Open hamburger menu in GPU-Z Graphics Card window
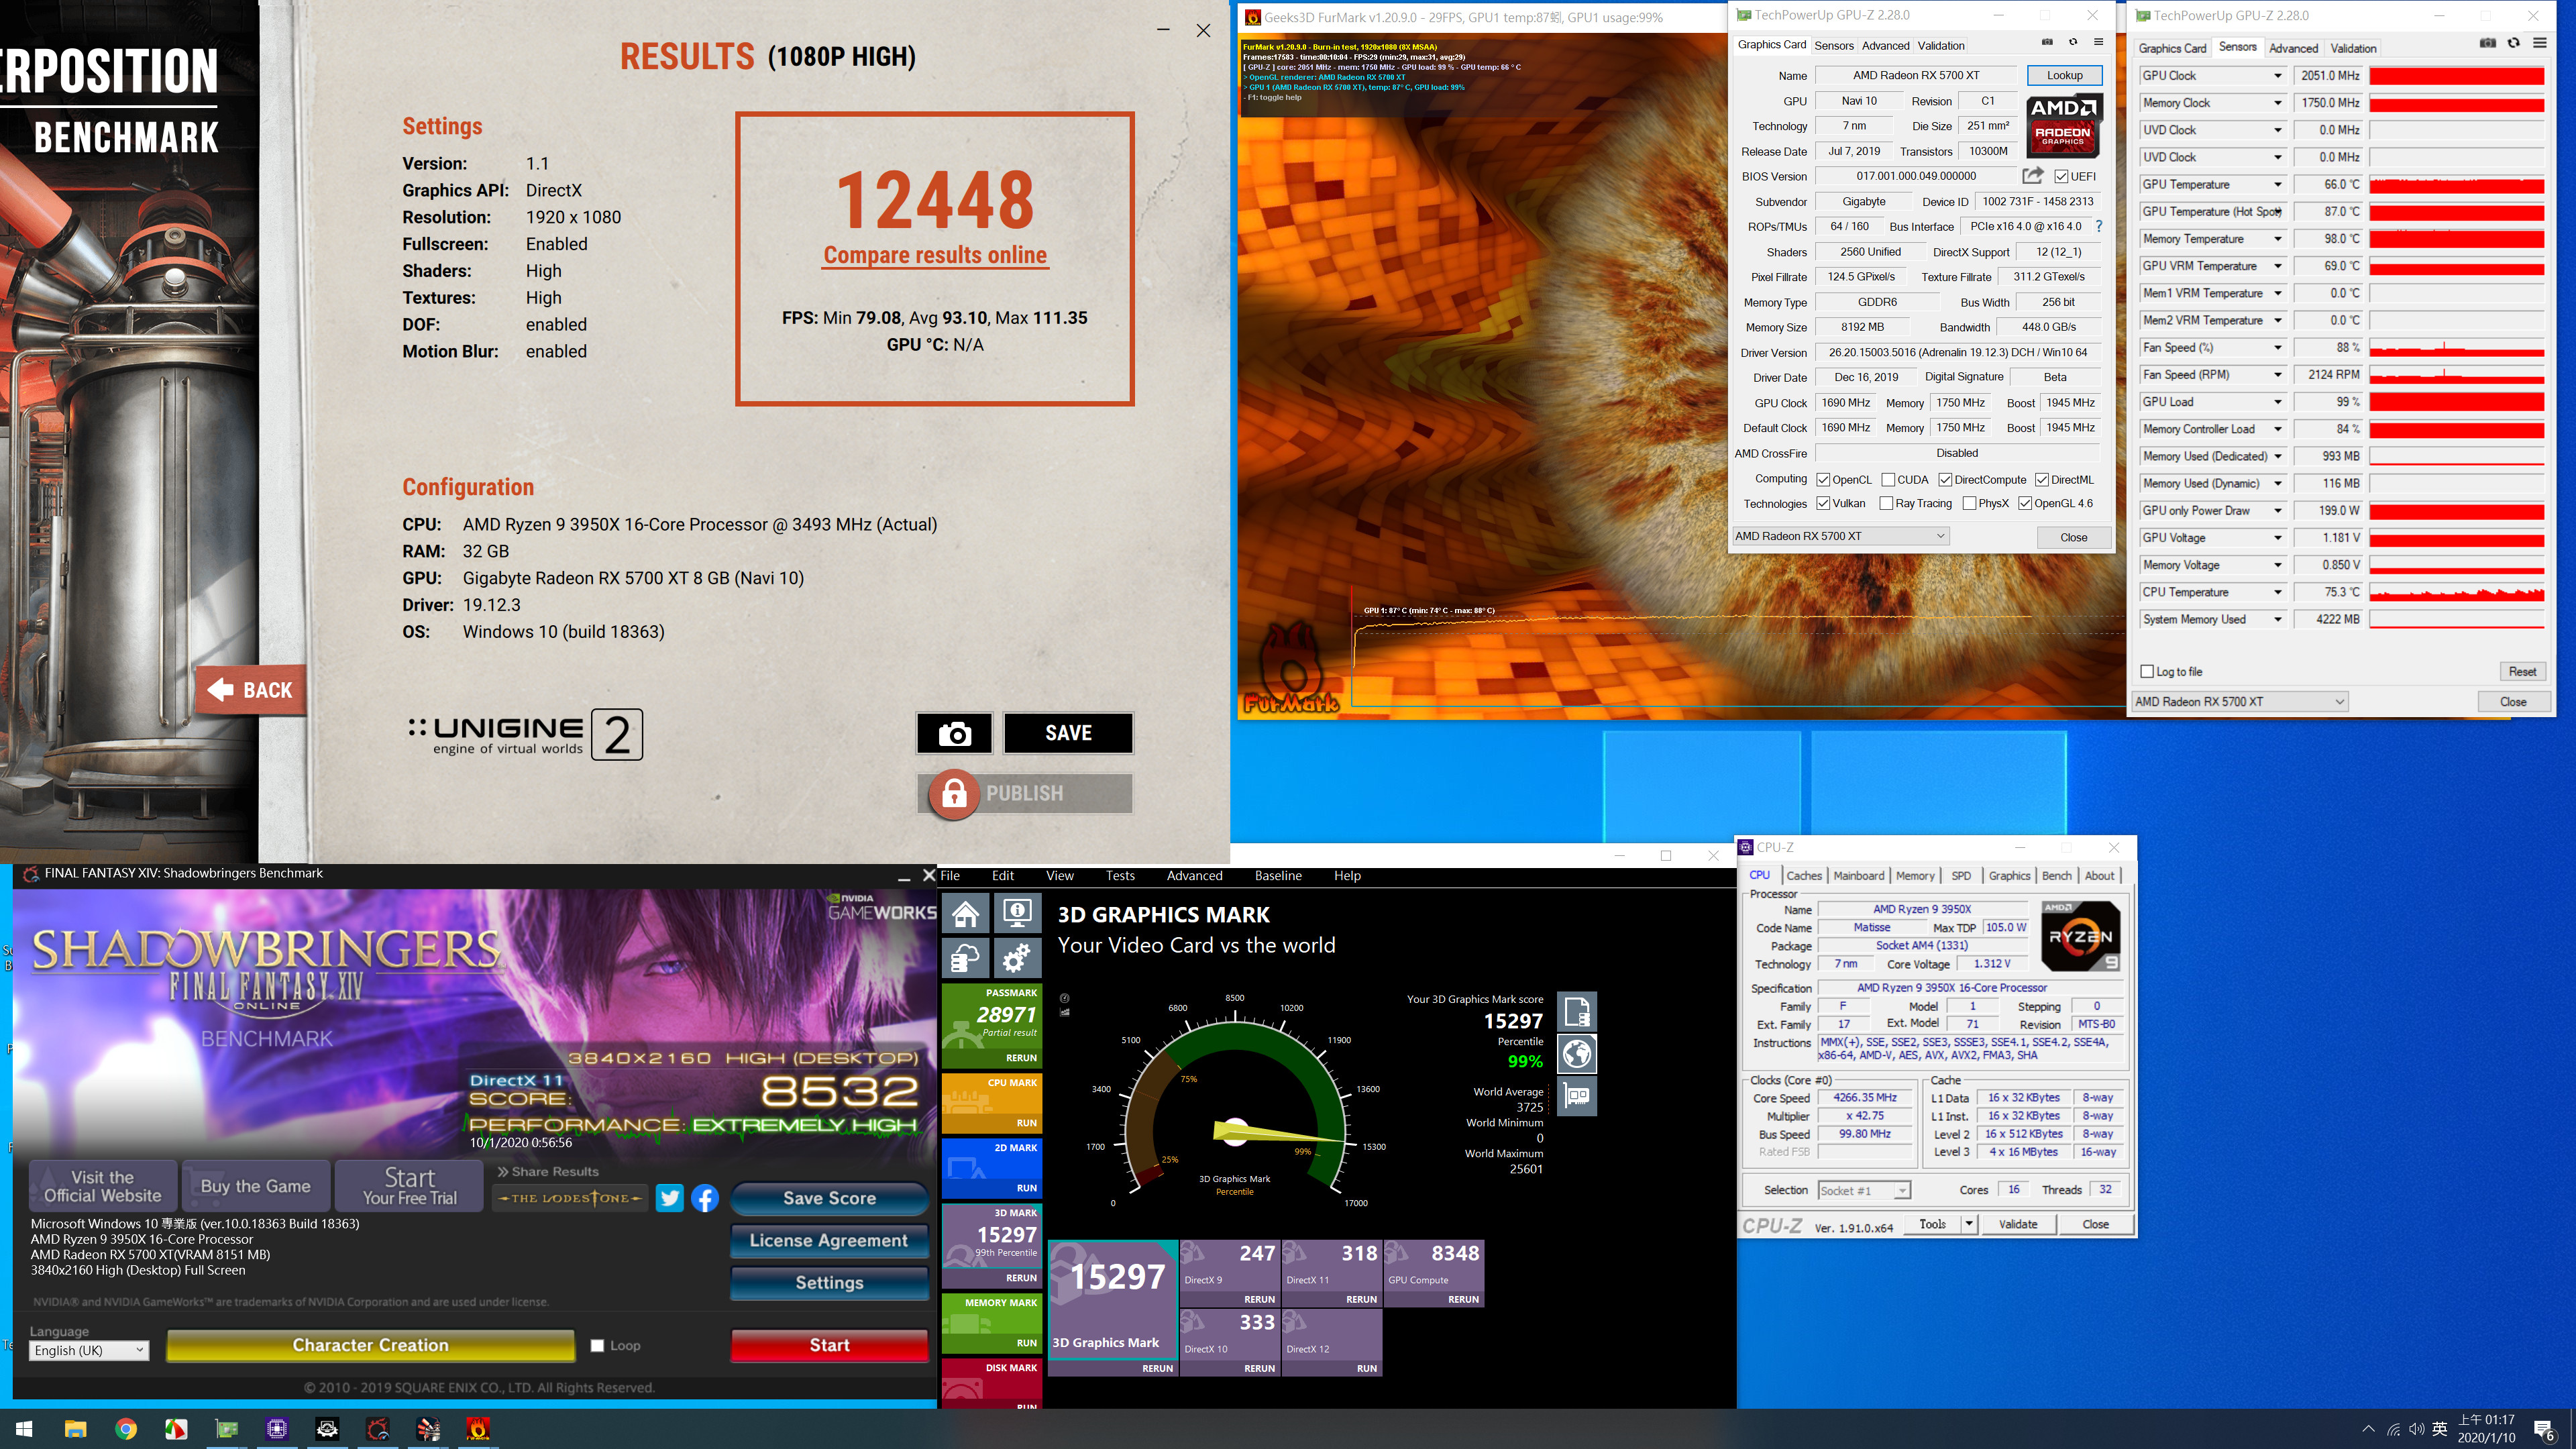 point(2098,42)
